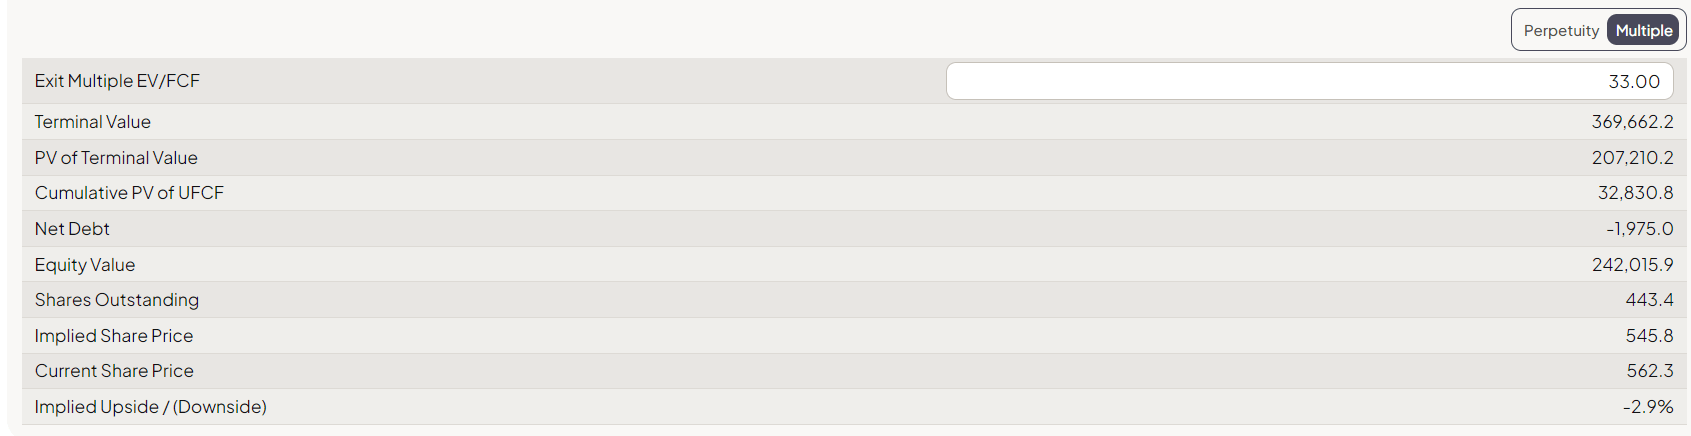
Task: Select the Multiple toggle option
Action: [1643, 31]
